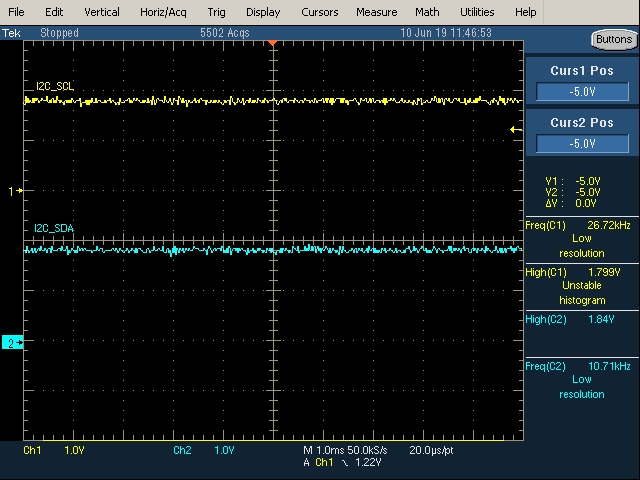The image size is (640, 480).
Task: Click the V2 -5.0V cursor readout
Action: click(573, 192)
